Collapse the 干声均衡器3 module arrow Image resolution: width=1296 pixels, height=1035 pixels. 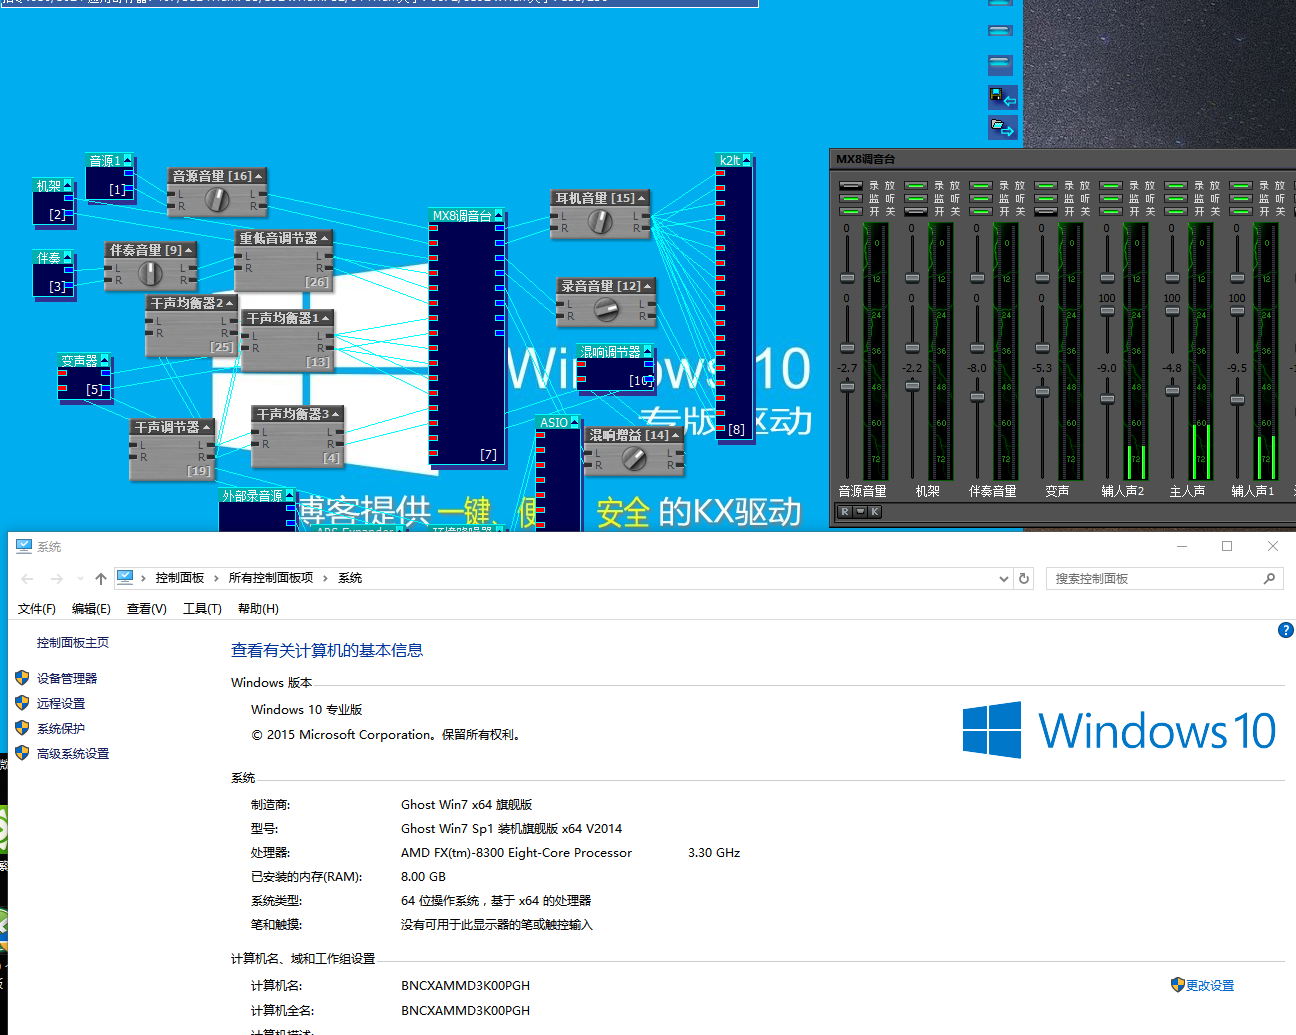tap(335, 414)
